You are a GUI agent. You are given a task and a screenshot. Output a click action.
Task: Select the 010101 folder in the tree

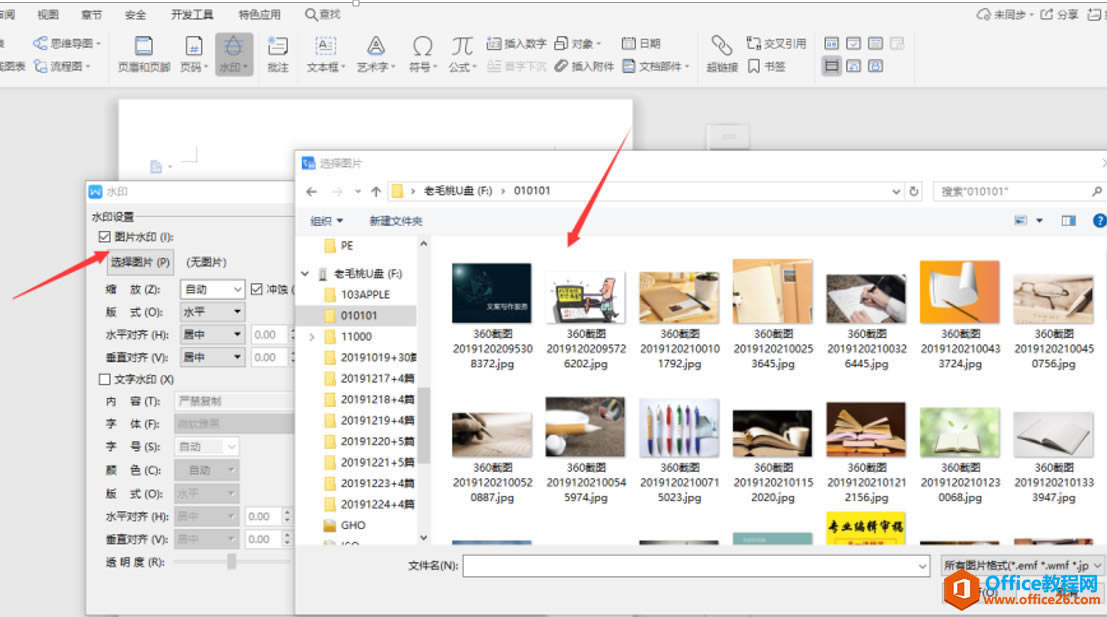coord(357,316)
